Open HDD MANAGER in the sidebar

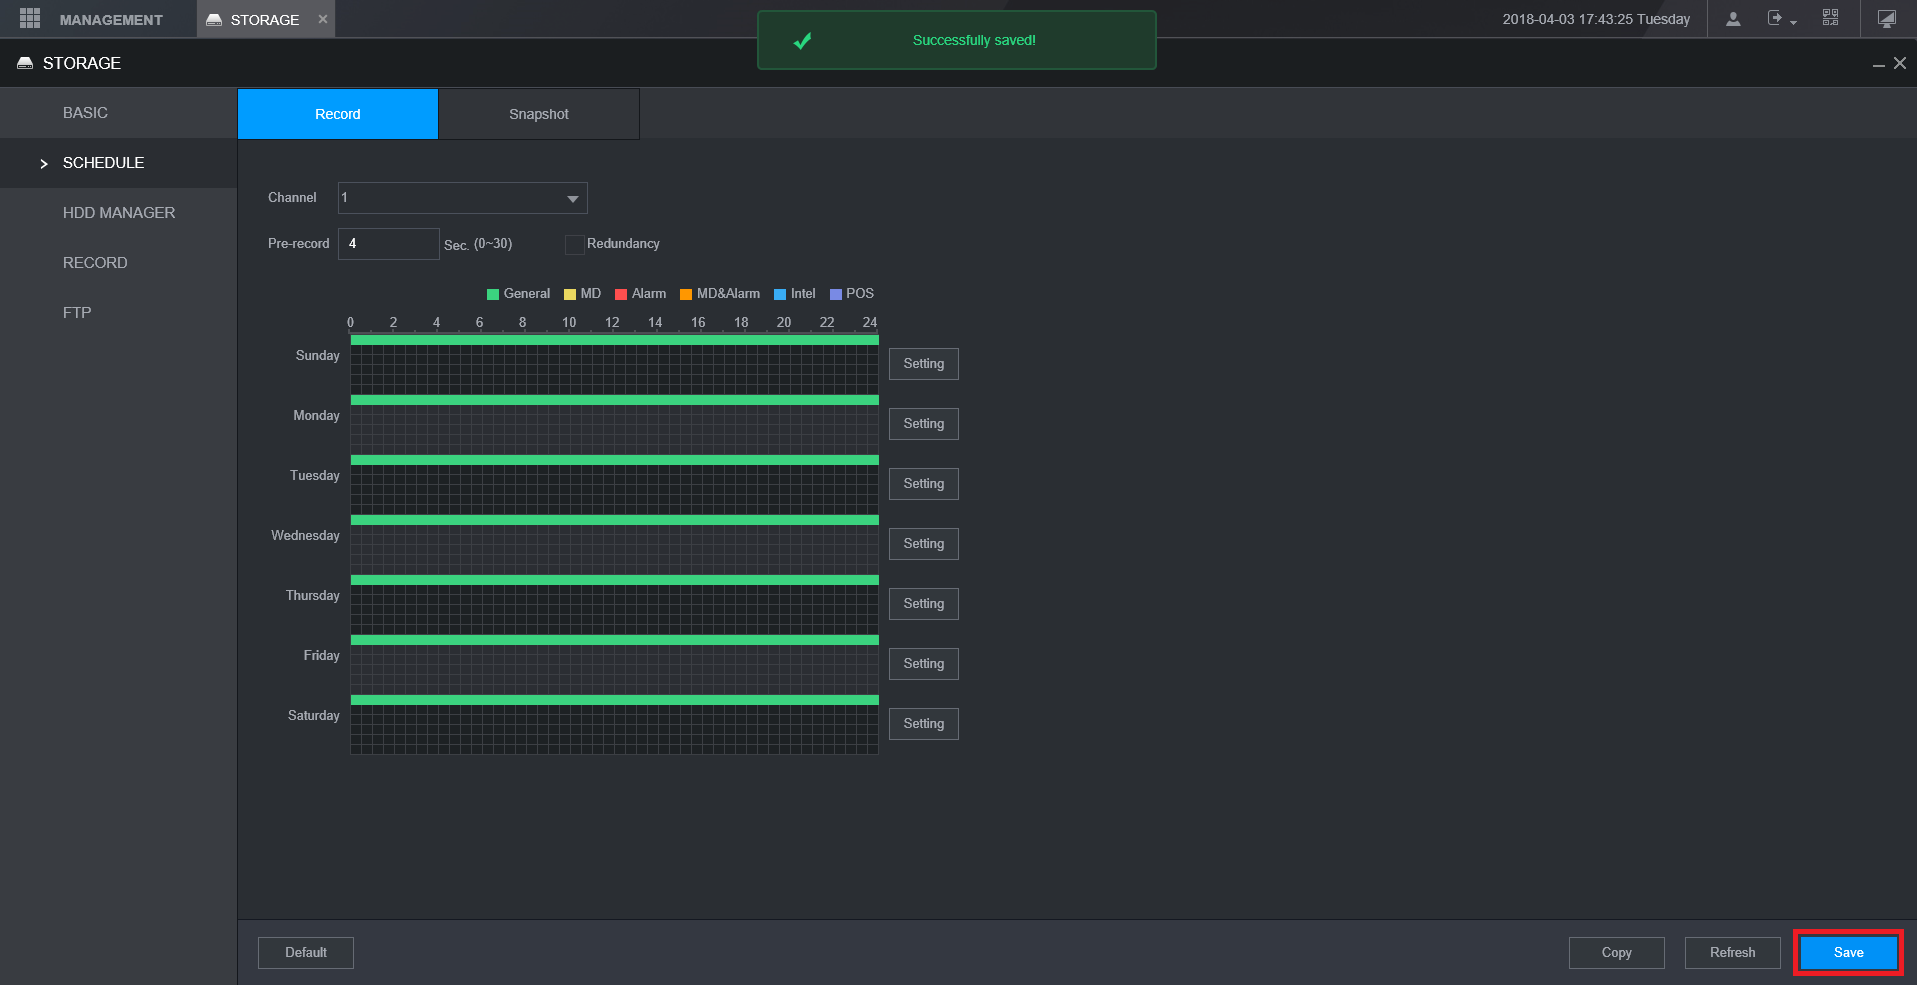[118, 213]
